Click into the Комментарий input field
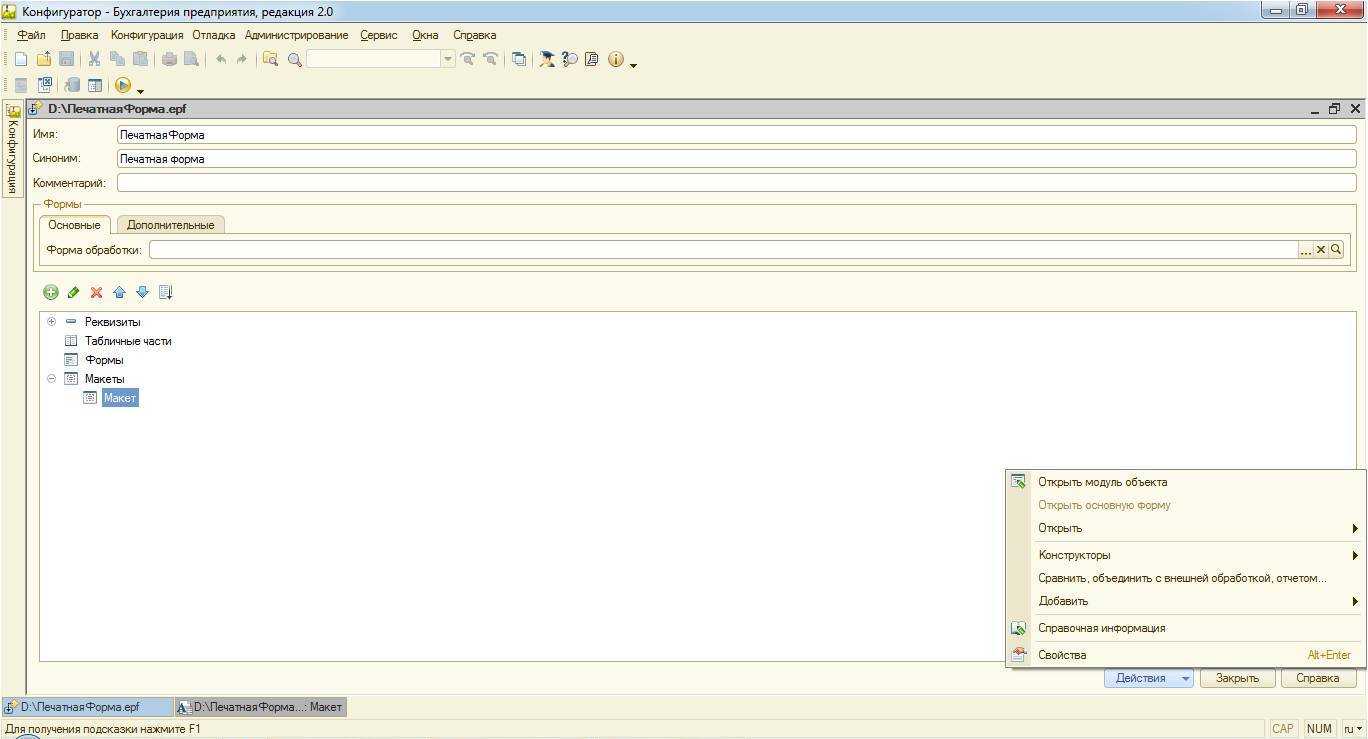The width and height of the screenshot is (1368, 739). (735, 183)
